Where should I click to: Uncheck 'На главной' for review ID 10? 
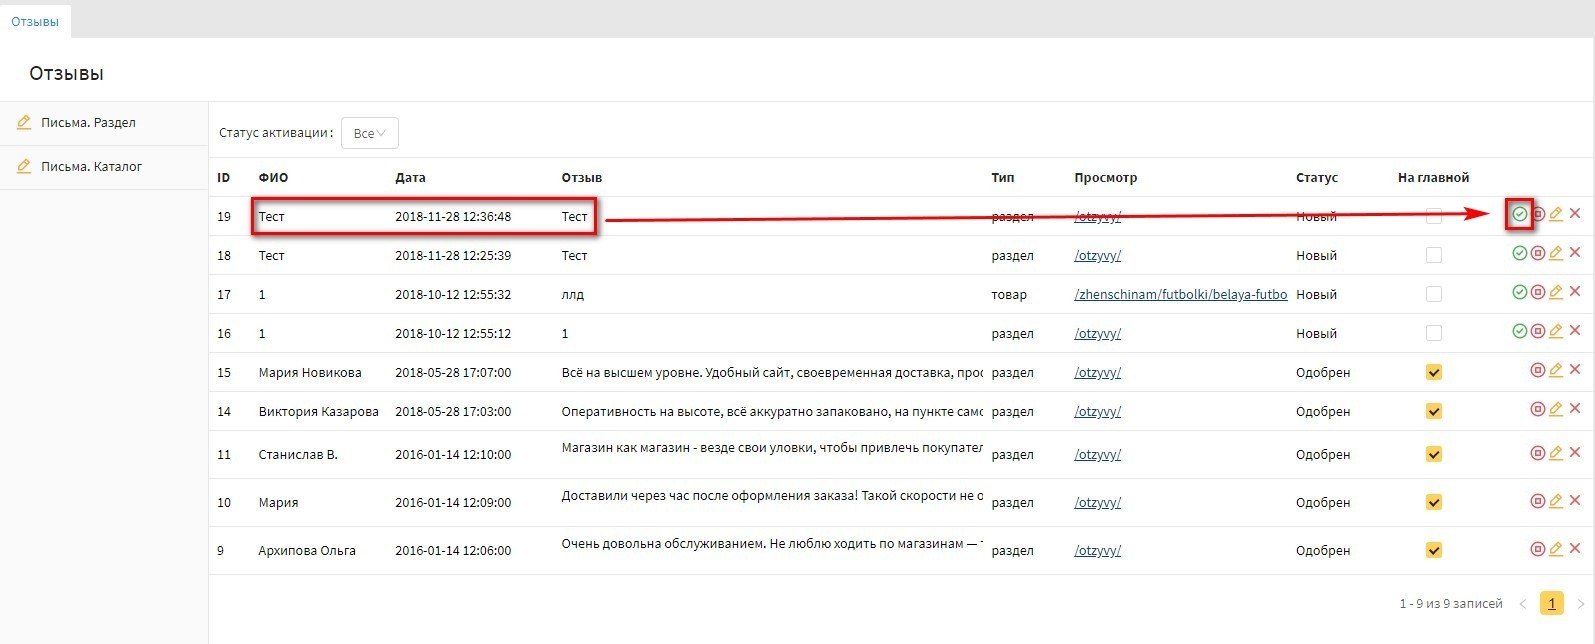(1433, 502)
